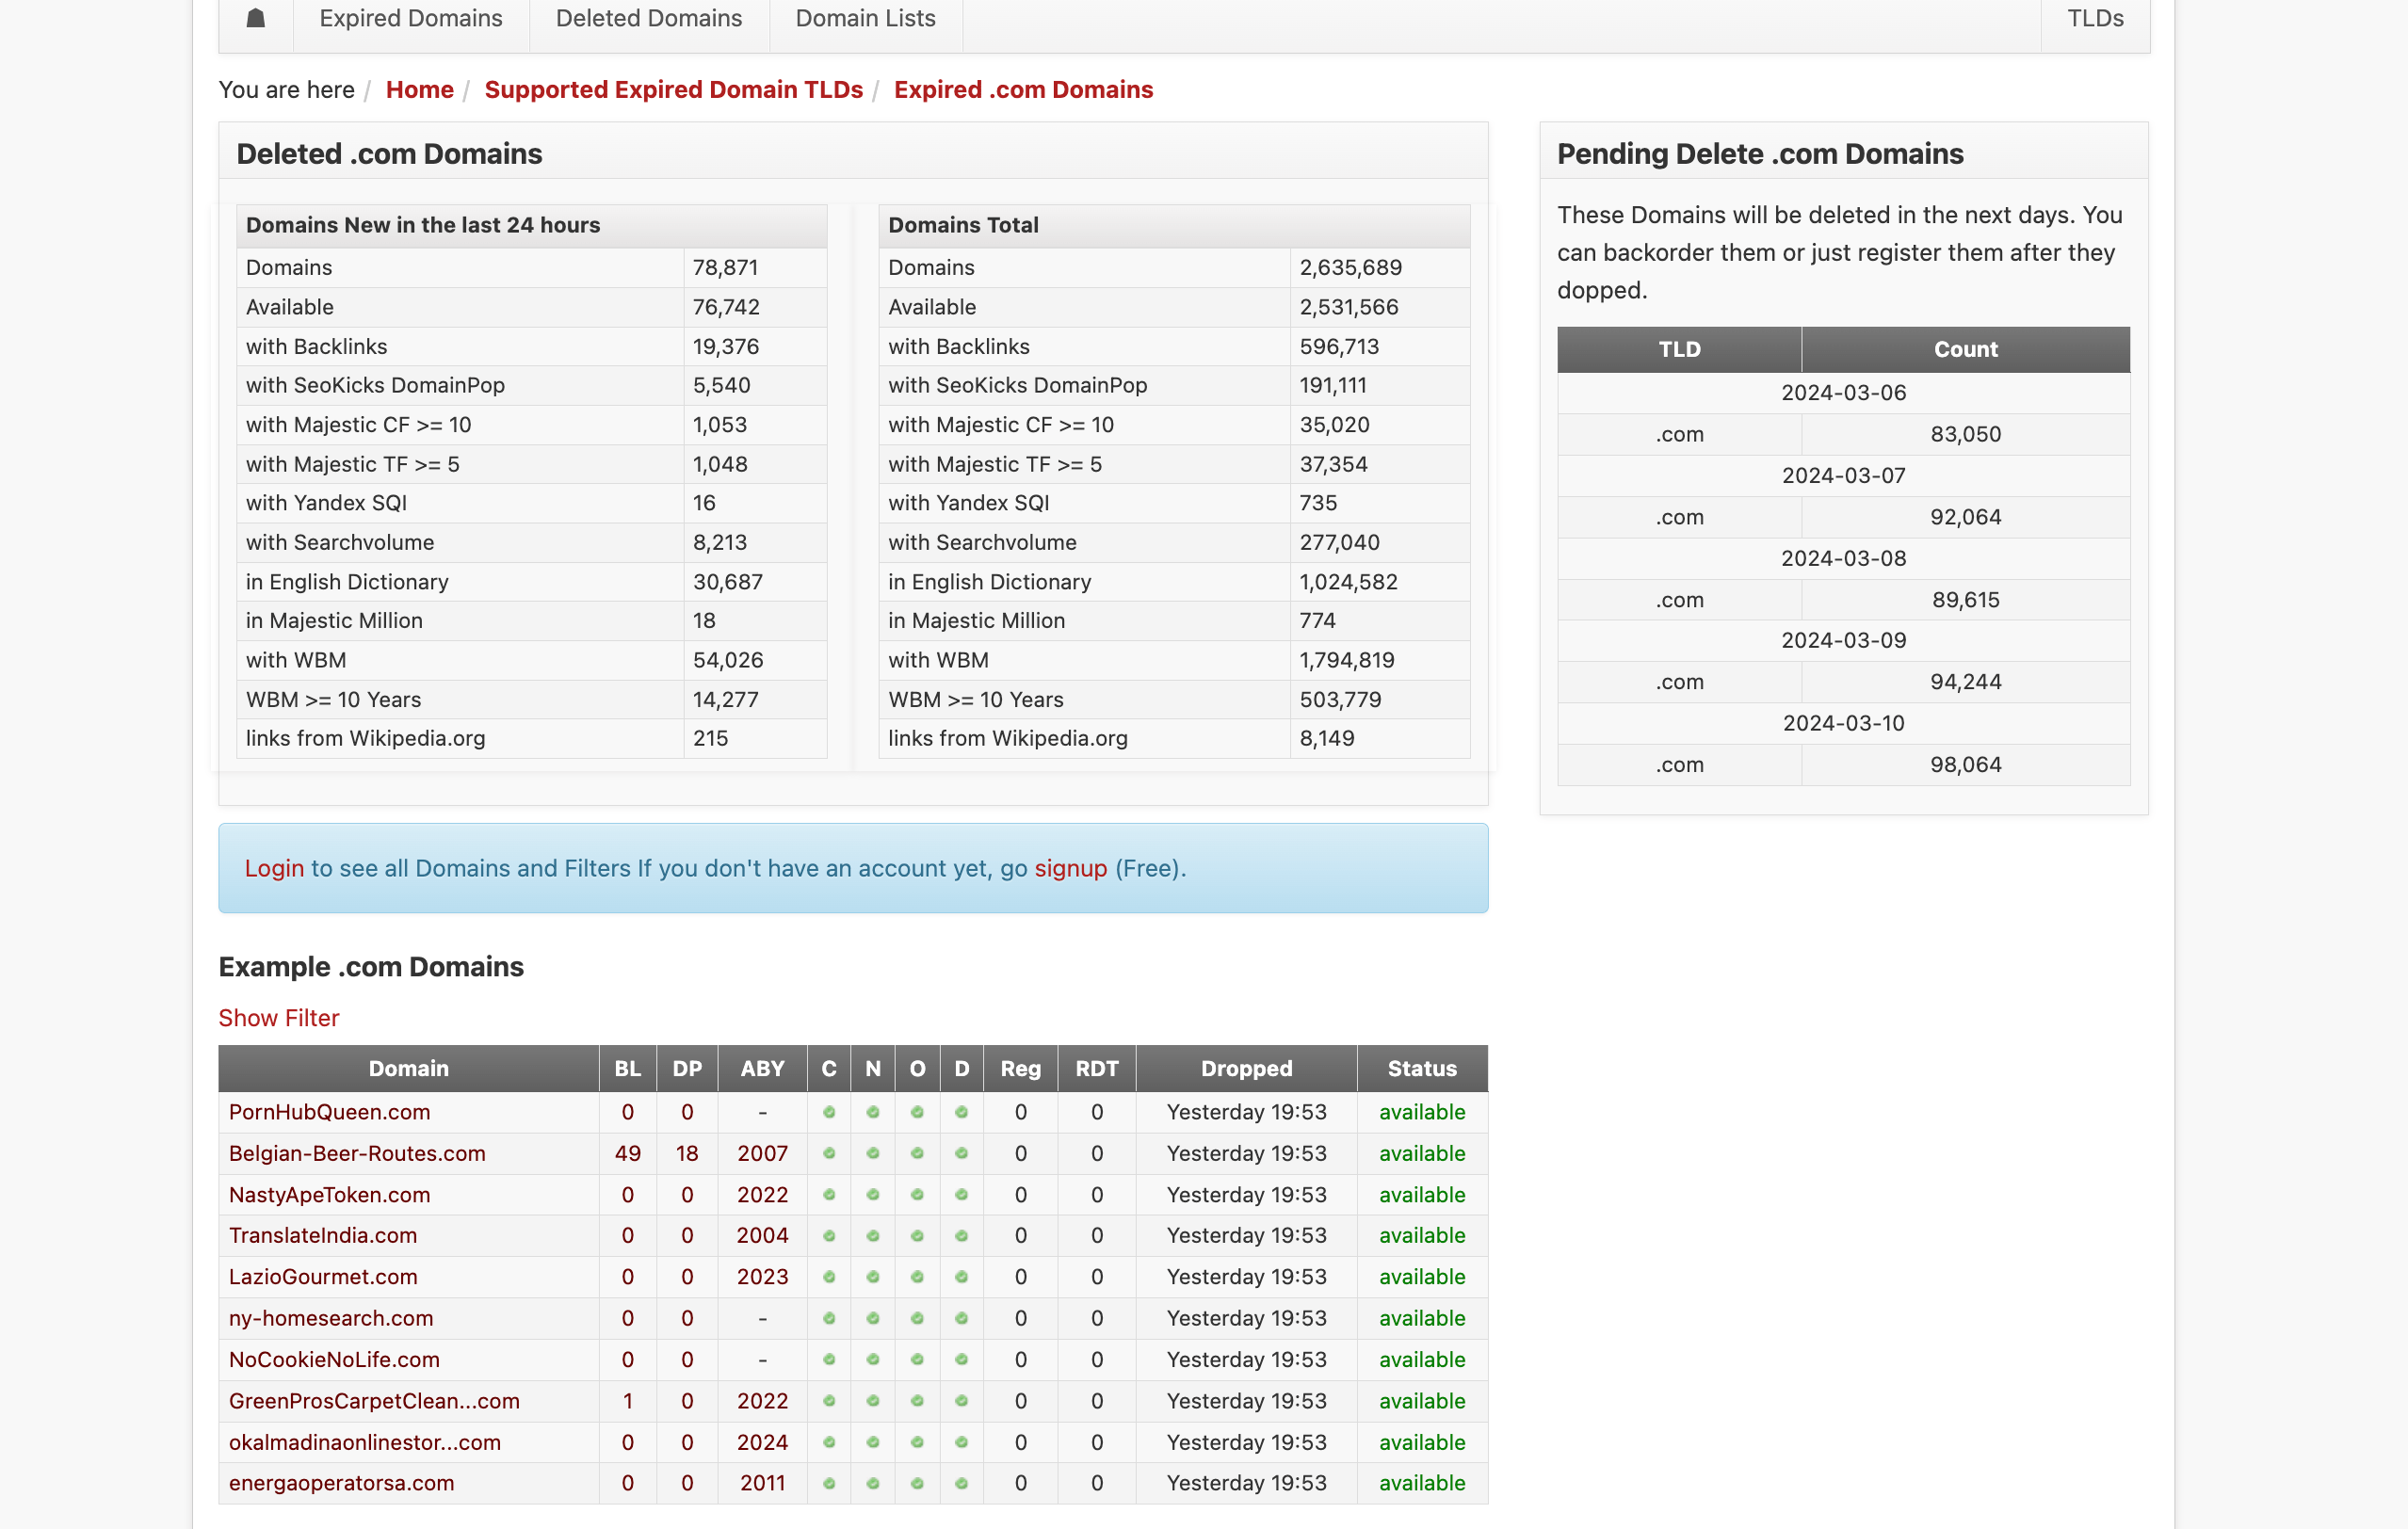
Task: Click the .org green status dot for GreenProsCarpetClean...com
Action: pos(917,1401)
